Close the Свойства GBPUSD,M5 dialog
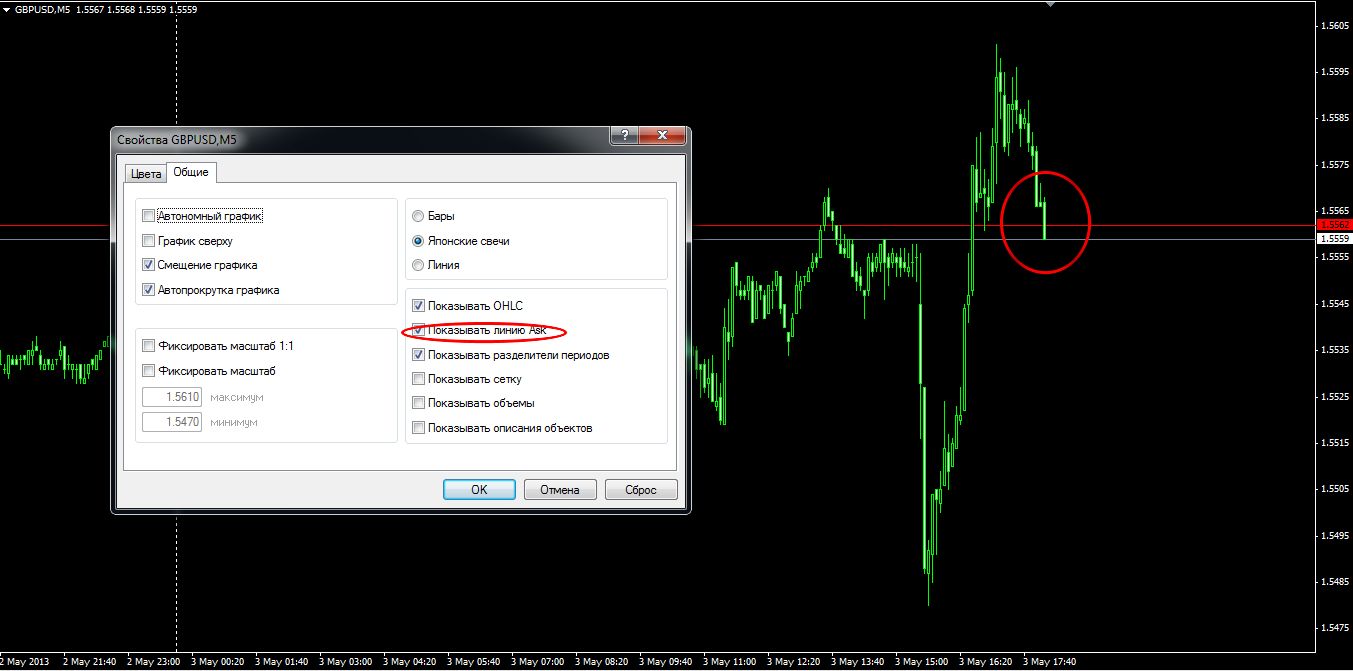Image resolution: width=1353 pixels, height=671 pixels. point(662,136)
